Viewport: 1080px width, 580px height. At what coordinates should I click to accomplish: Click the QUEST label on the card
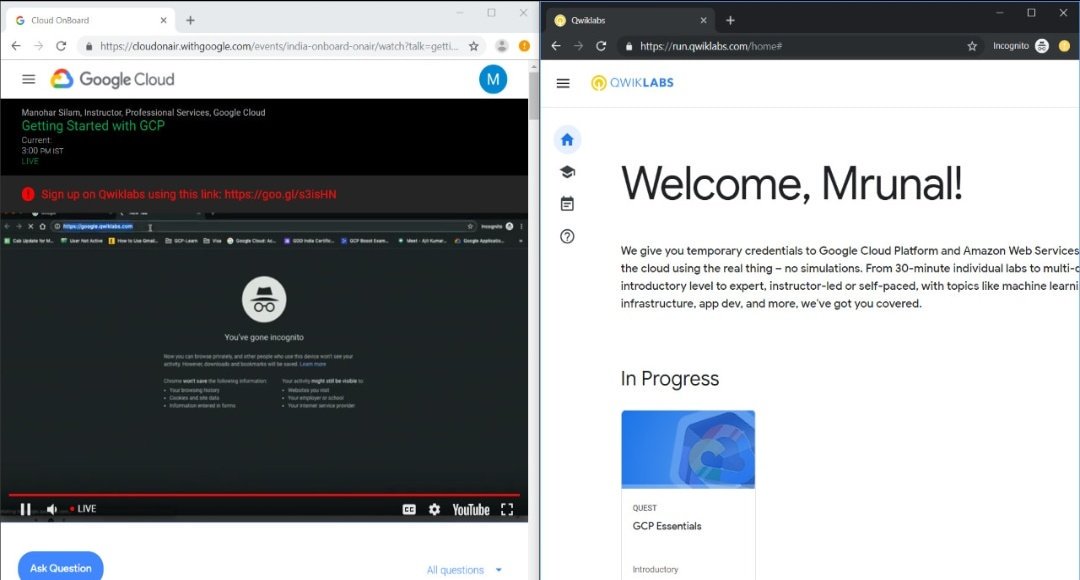click(645, 508)
